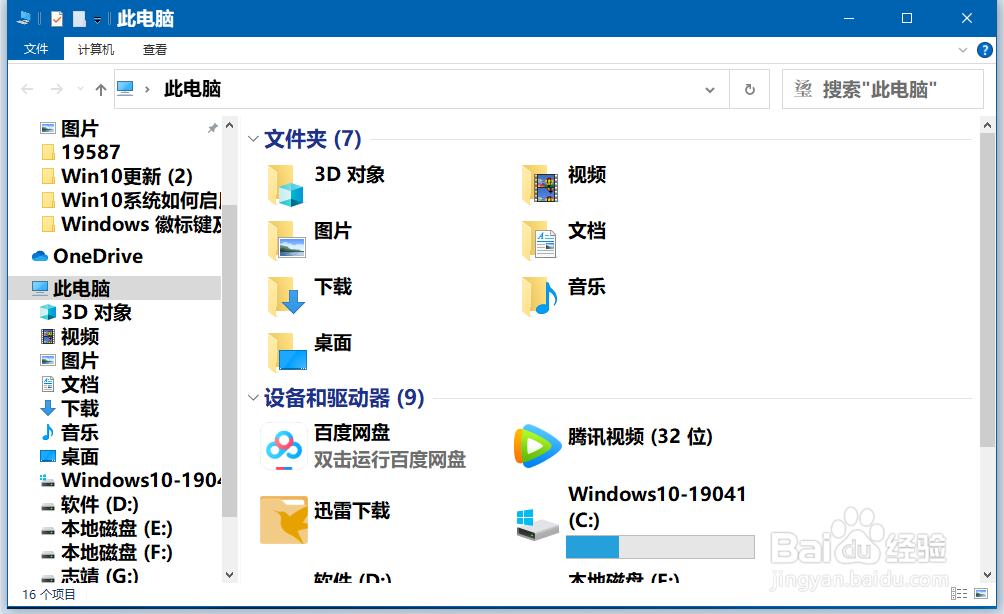Open the 迅雷下载 folder icon

pos(283,520)
